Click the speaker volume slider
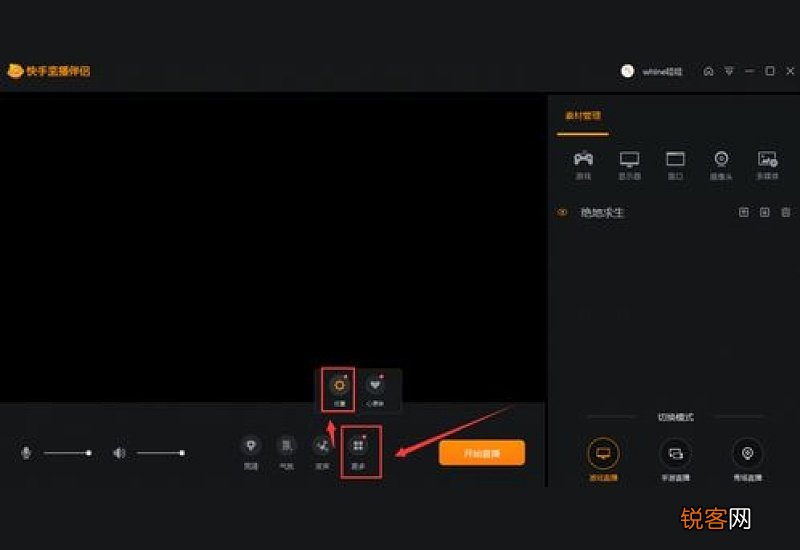 pyautogui.click(x=161, y=453)
